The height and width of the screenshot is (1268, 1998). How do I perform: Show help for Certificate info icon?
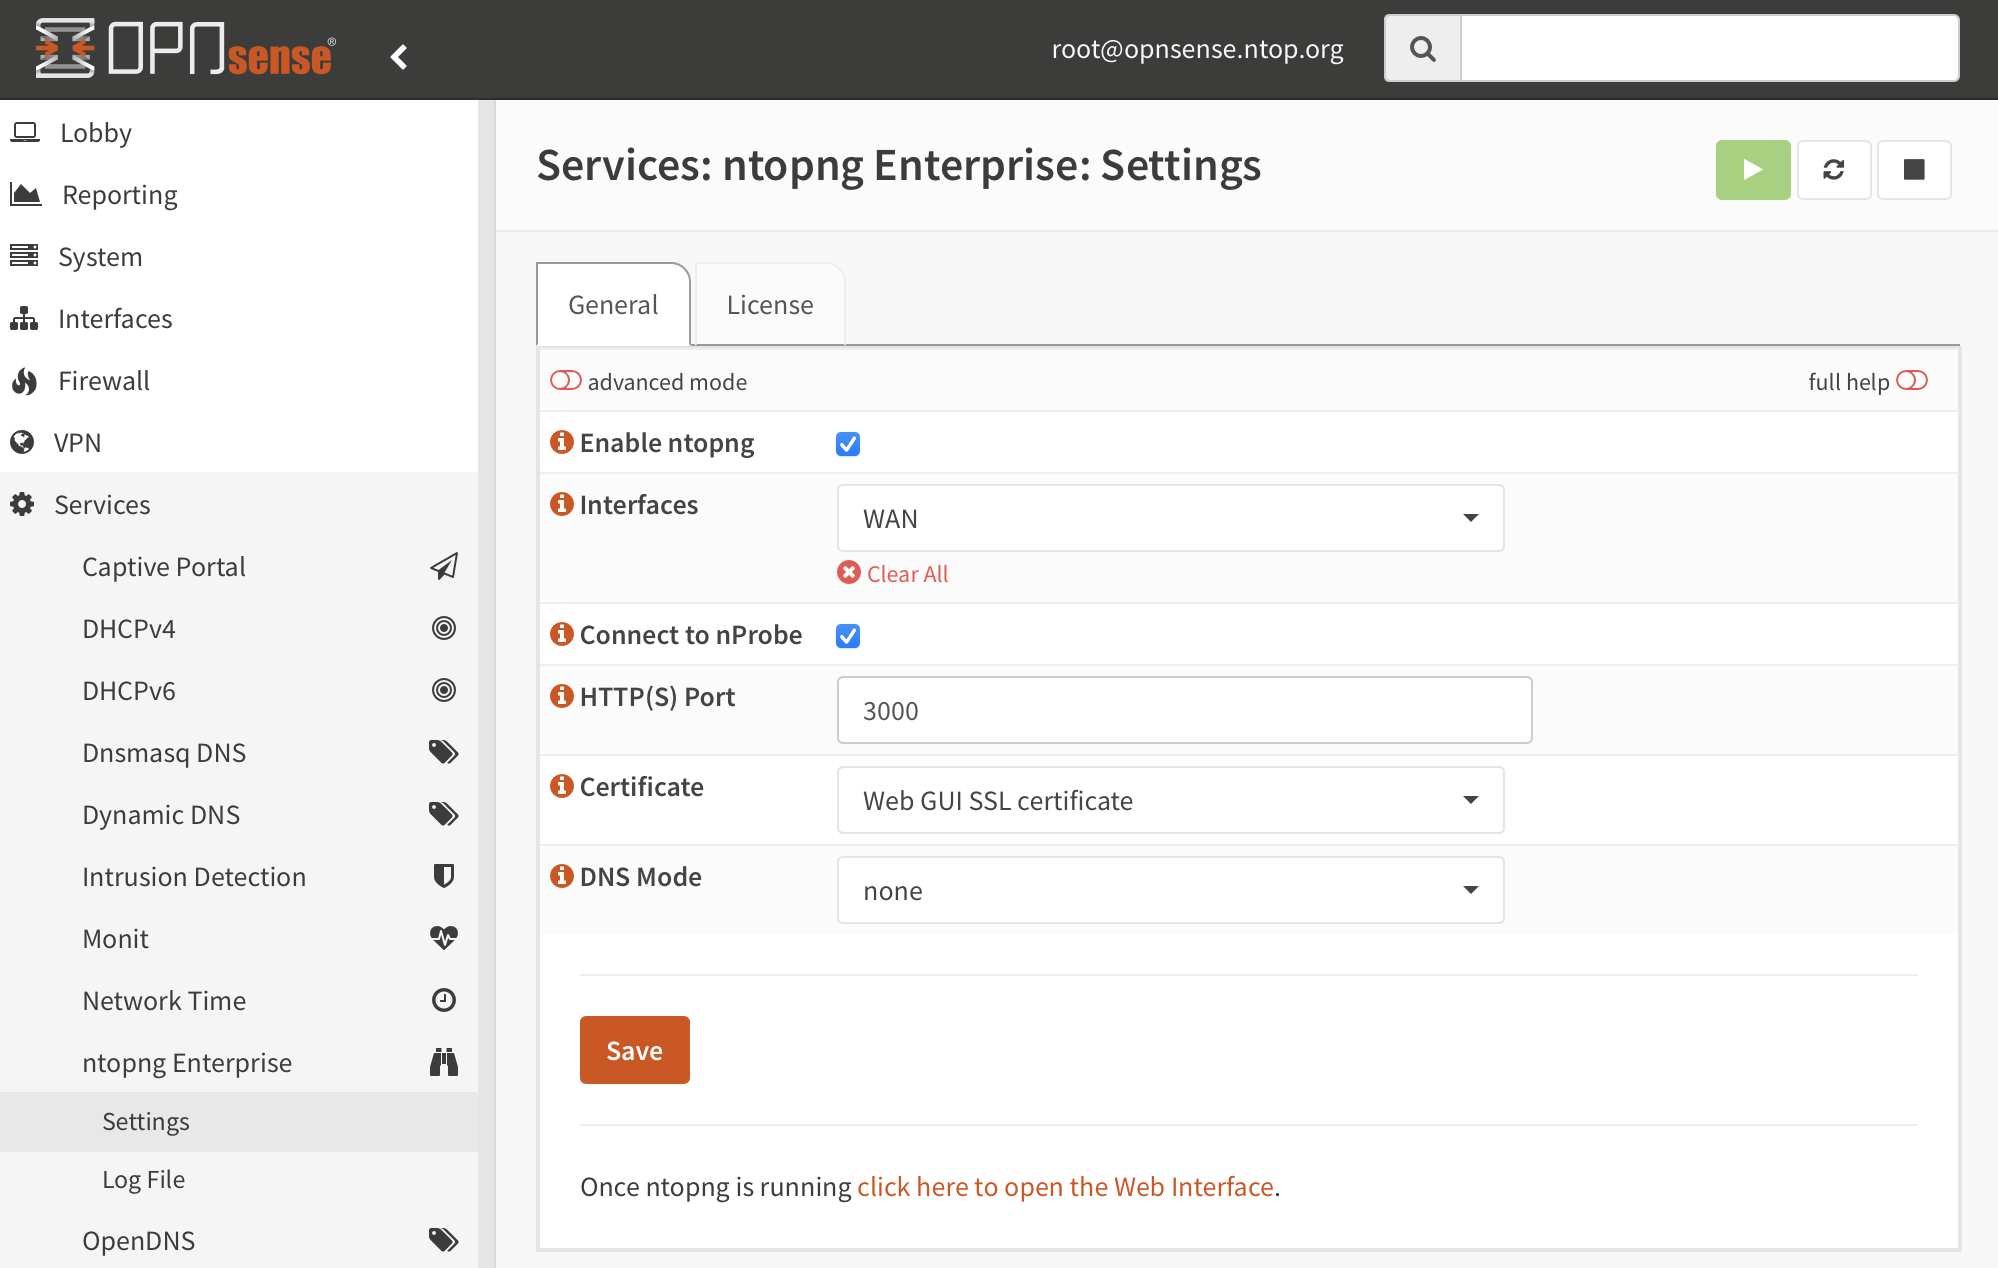(562, 785)
